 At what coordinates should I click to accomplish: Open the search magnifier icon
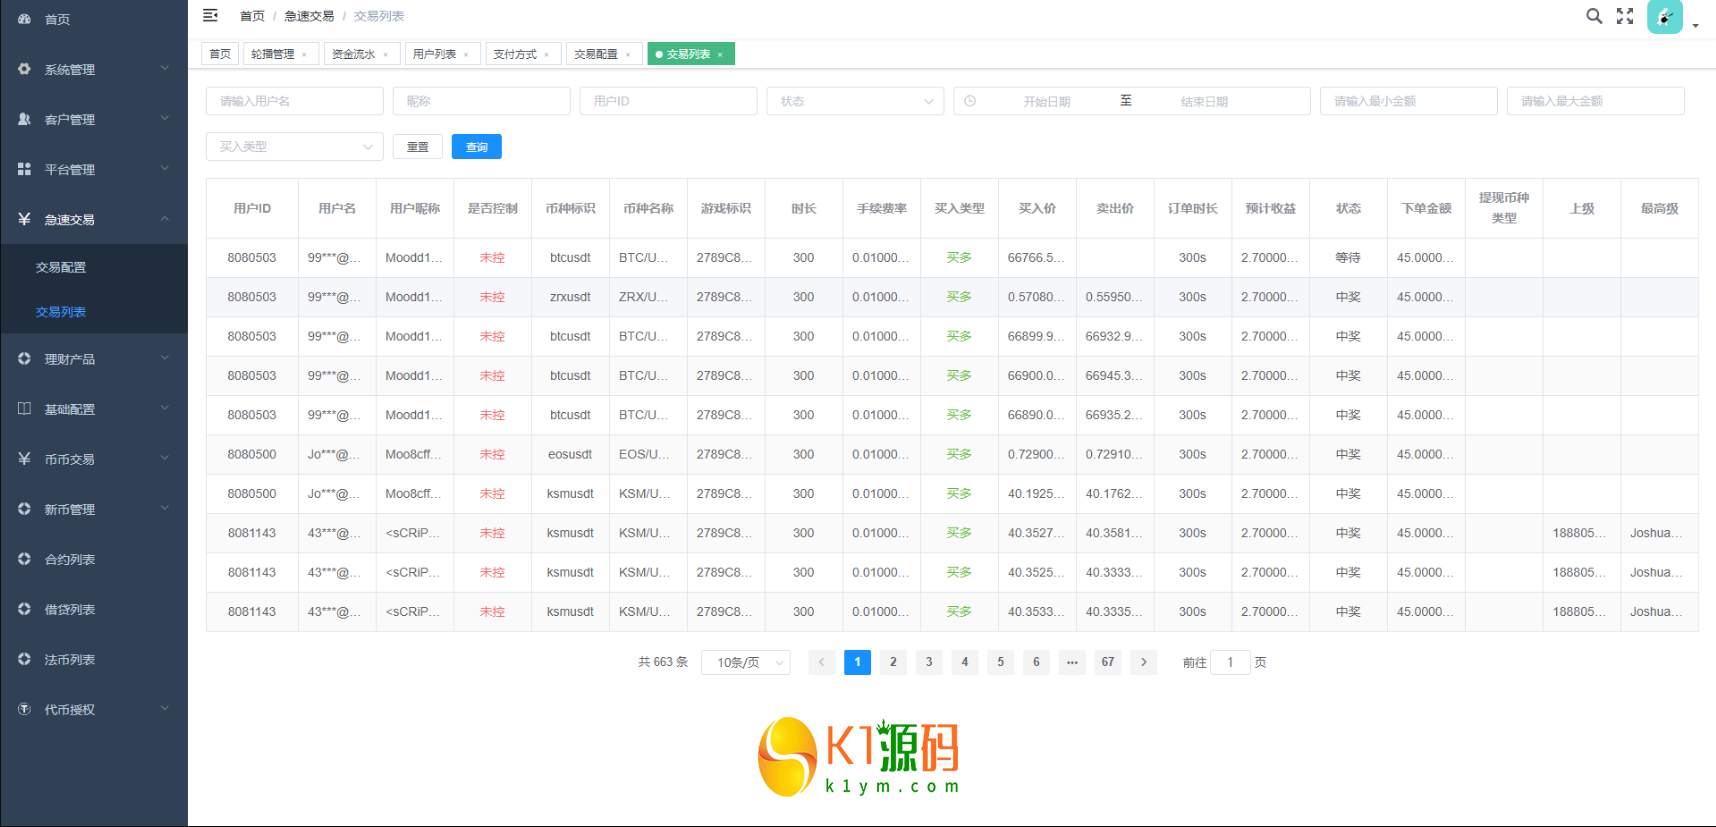coord(1594,16)
